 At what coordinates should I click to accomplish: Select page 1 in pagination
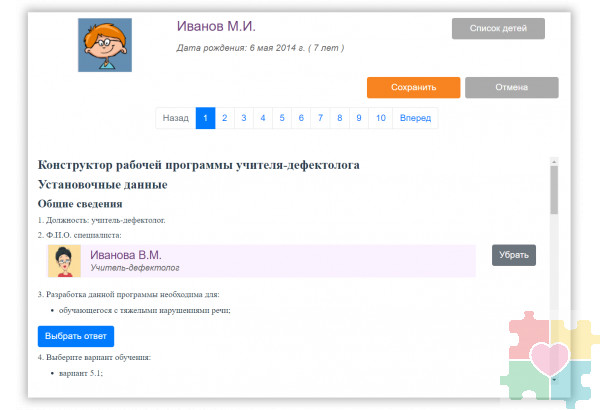point(205,118)
